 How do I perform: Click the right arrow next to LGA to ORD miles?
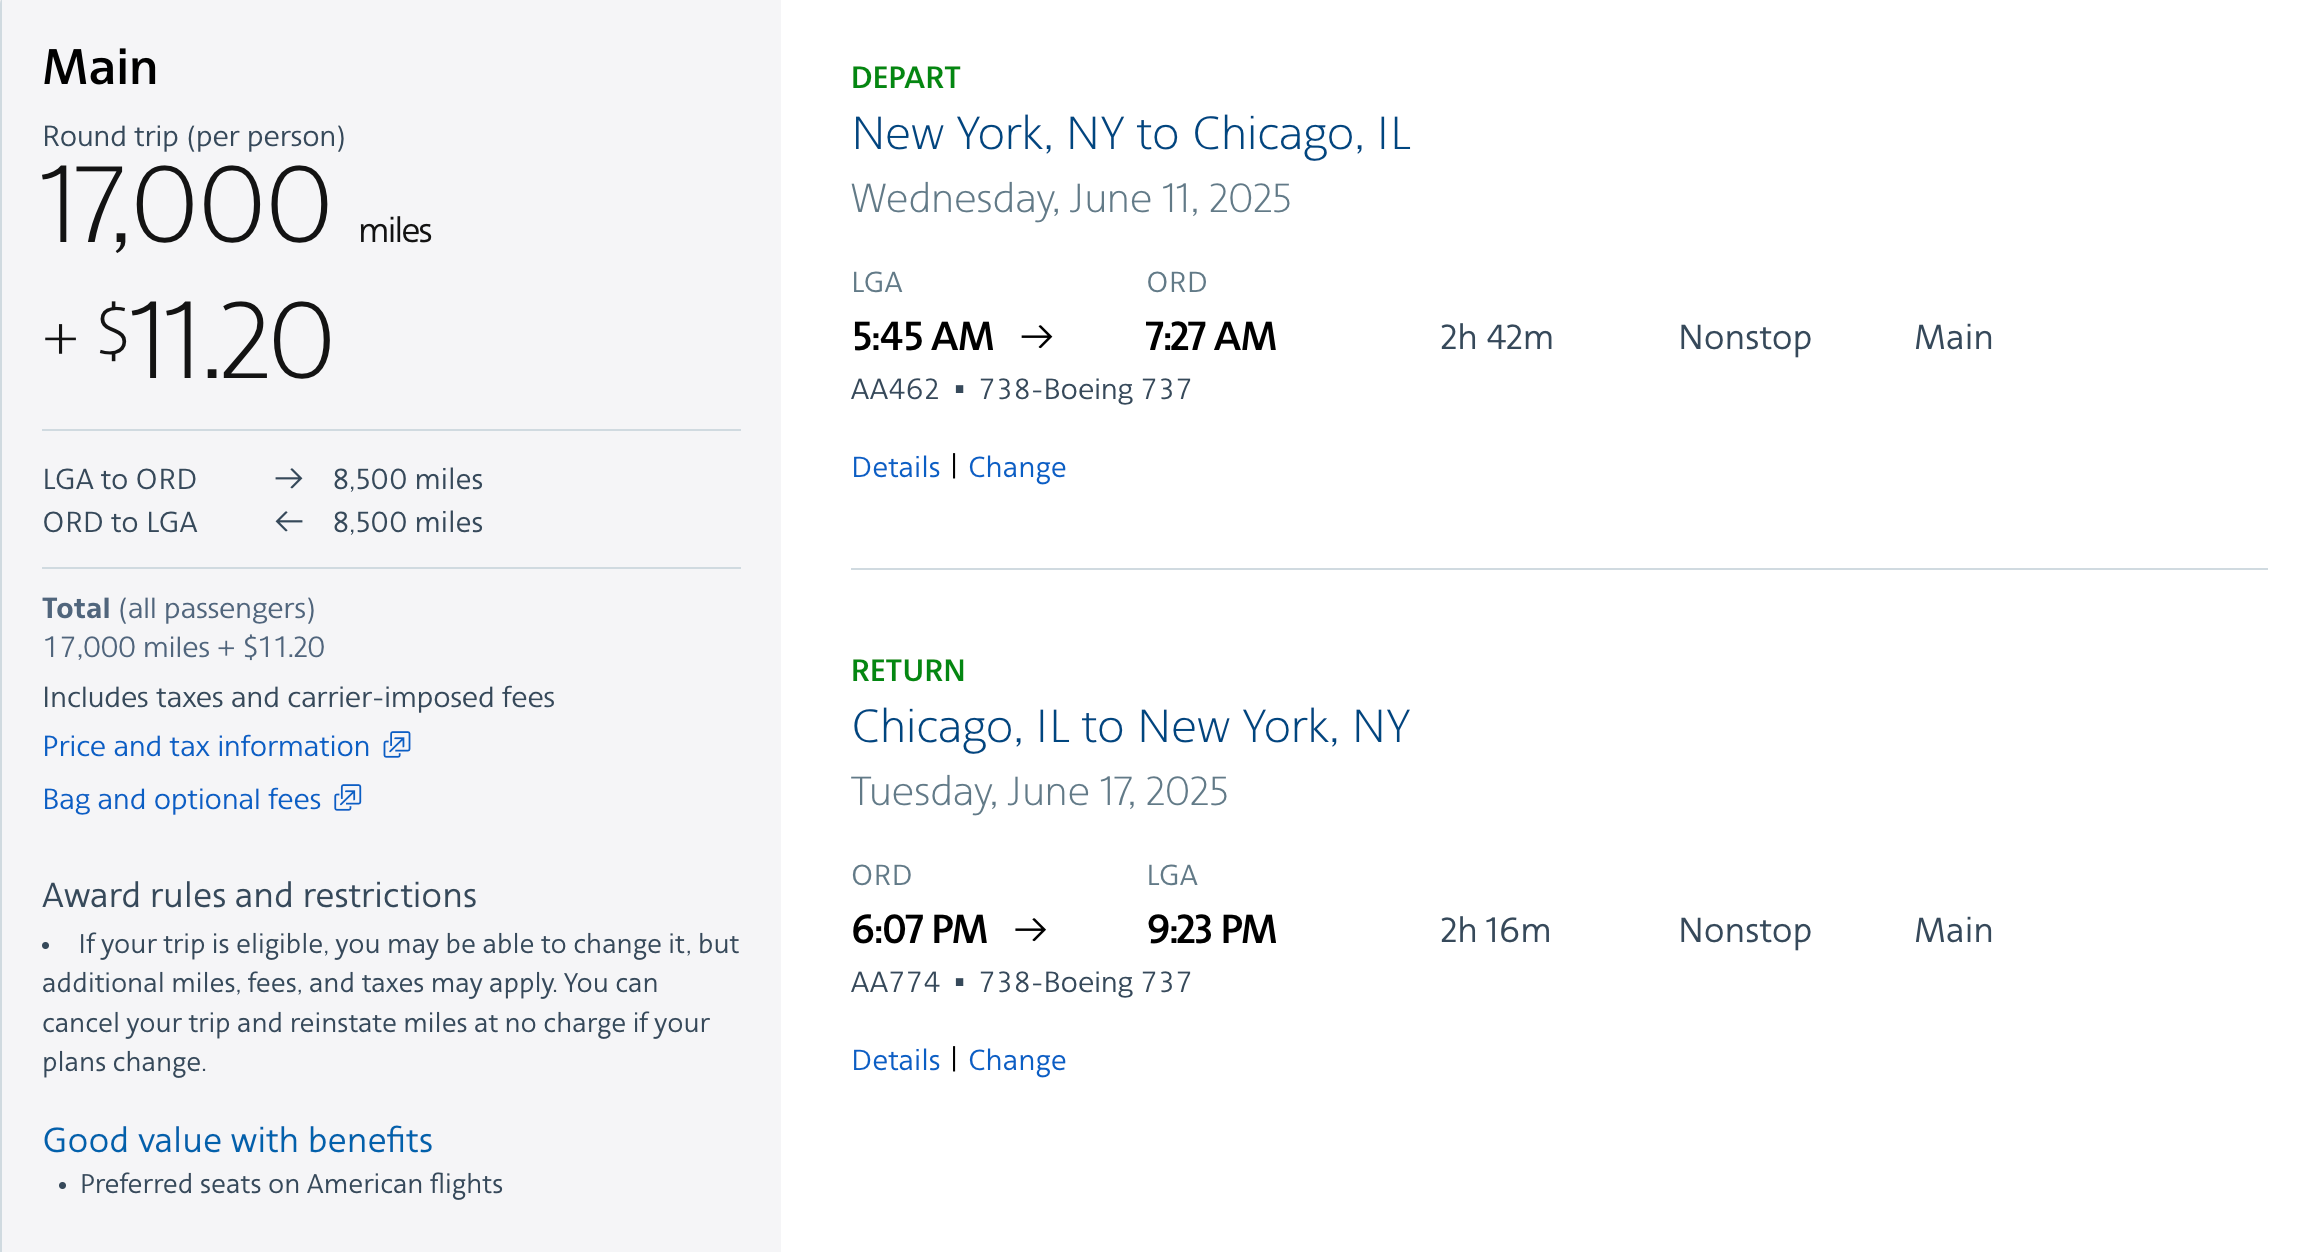[x=289, y=479]
